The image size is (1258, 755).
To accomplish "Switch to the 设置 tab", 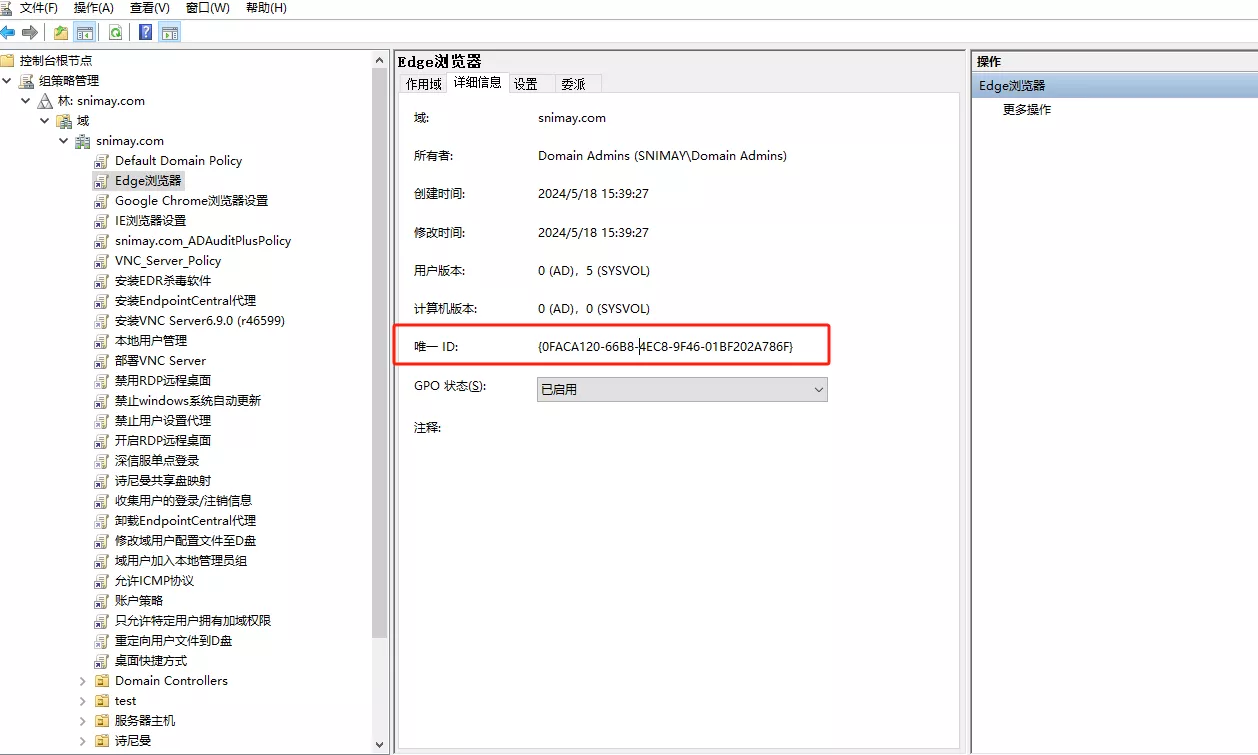I will tap(526, 84).
